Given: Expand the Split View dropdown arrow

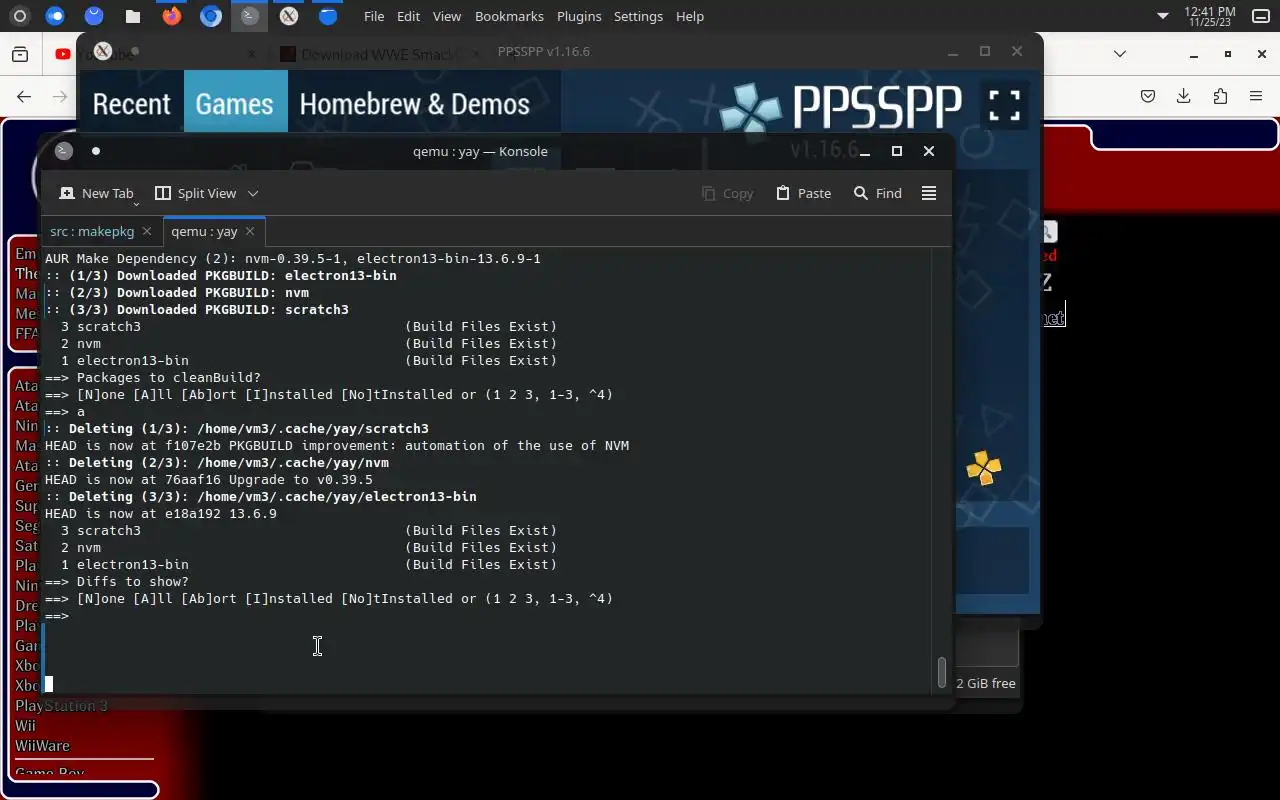Looking at the screenshot, I should [253, 193].
